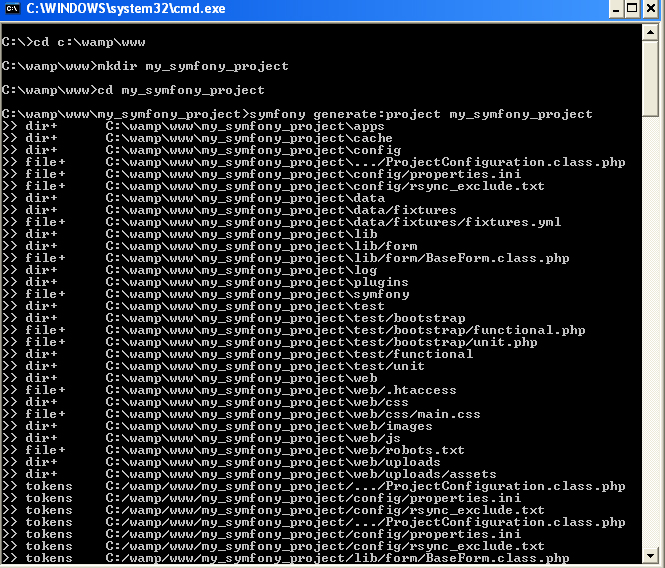Click the file+ fixtures.yml line
The width and height of the screenshot is (665, 568).
coord(282,222)
